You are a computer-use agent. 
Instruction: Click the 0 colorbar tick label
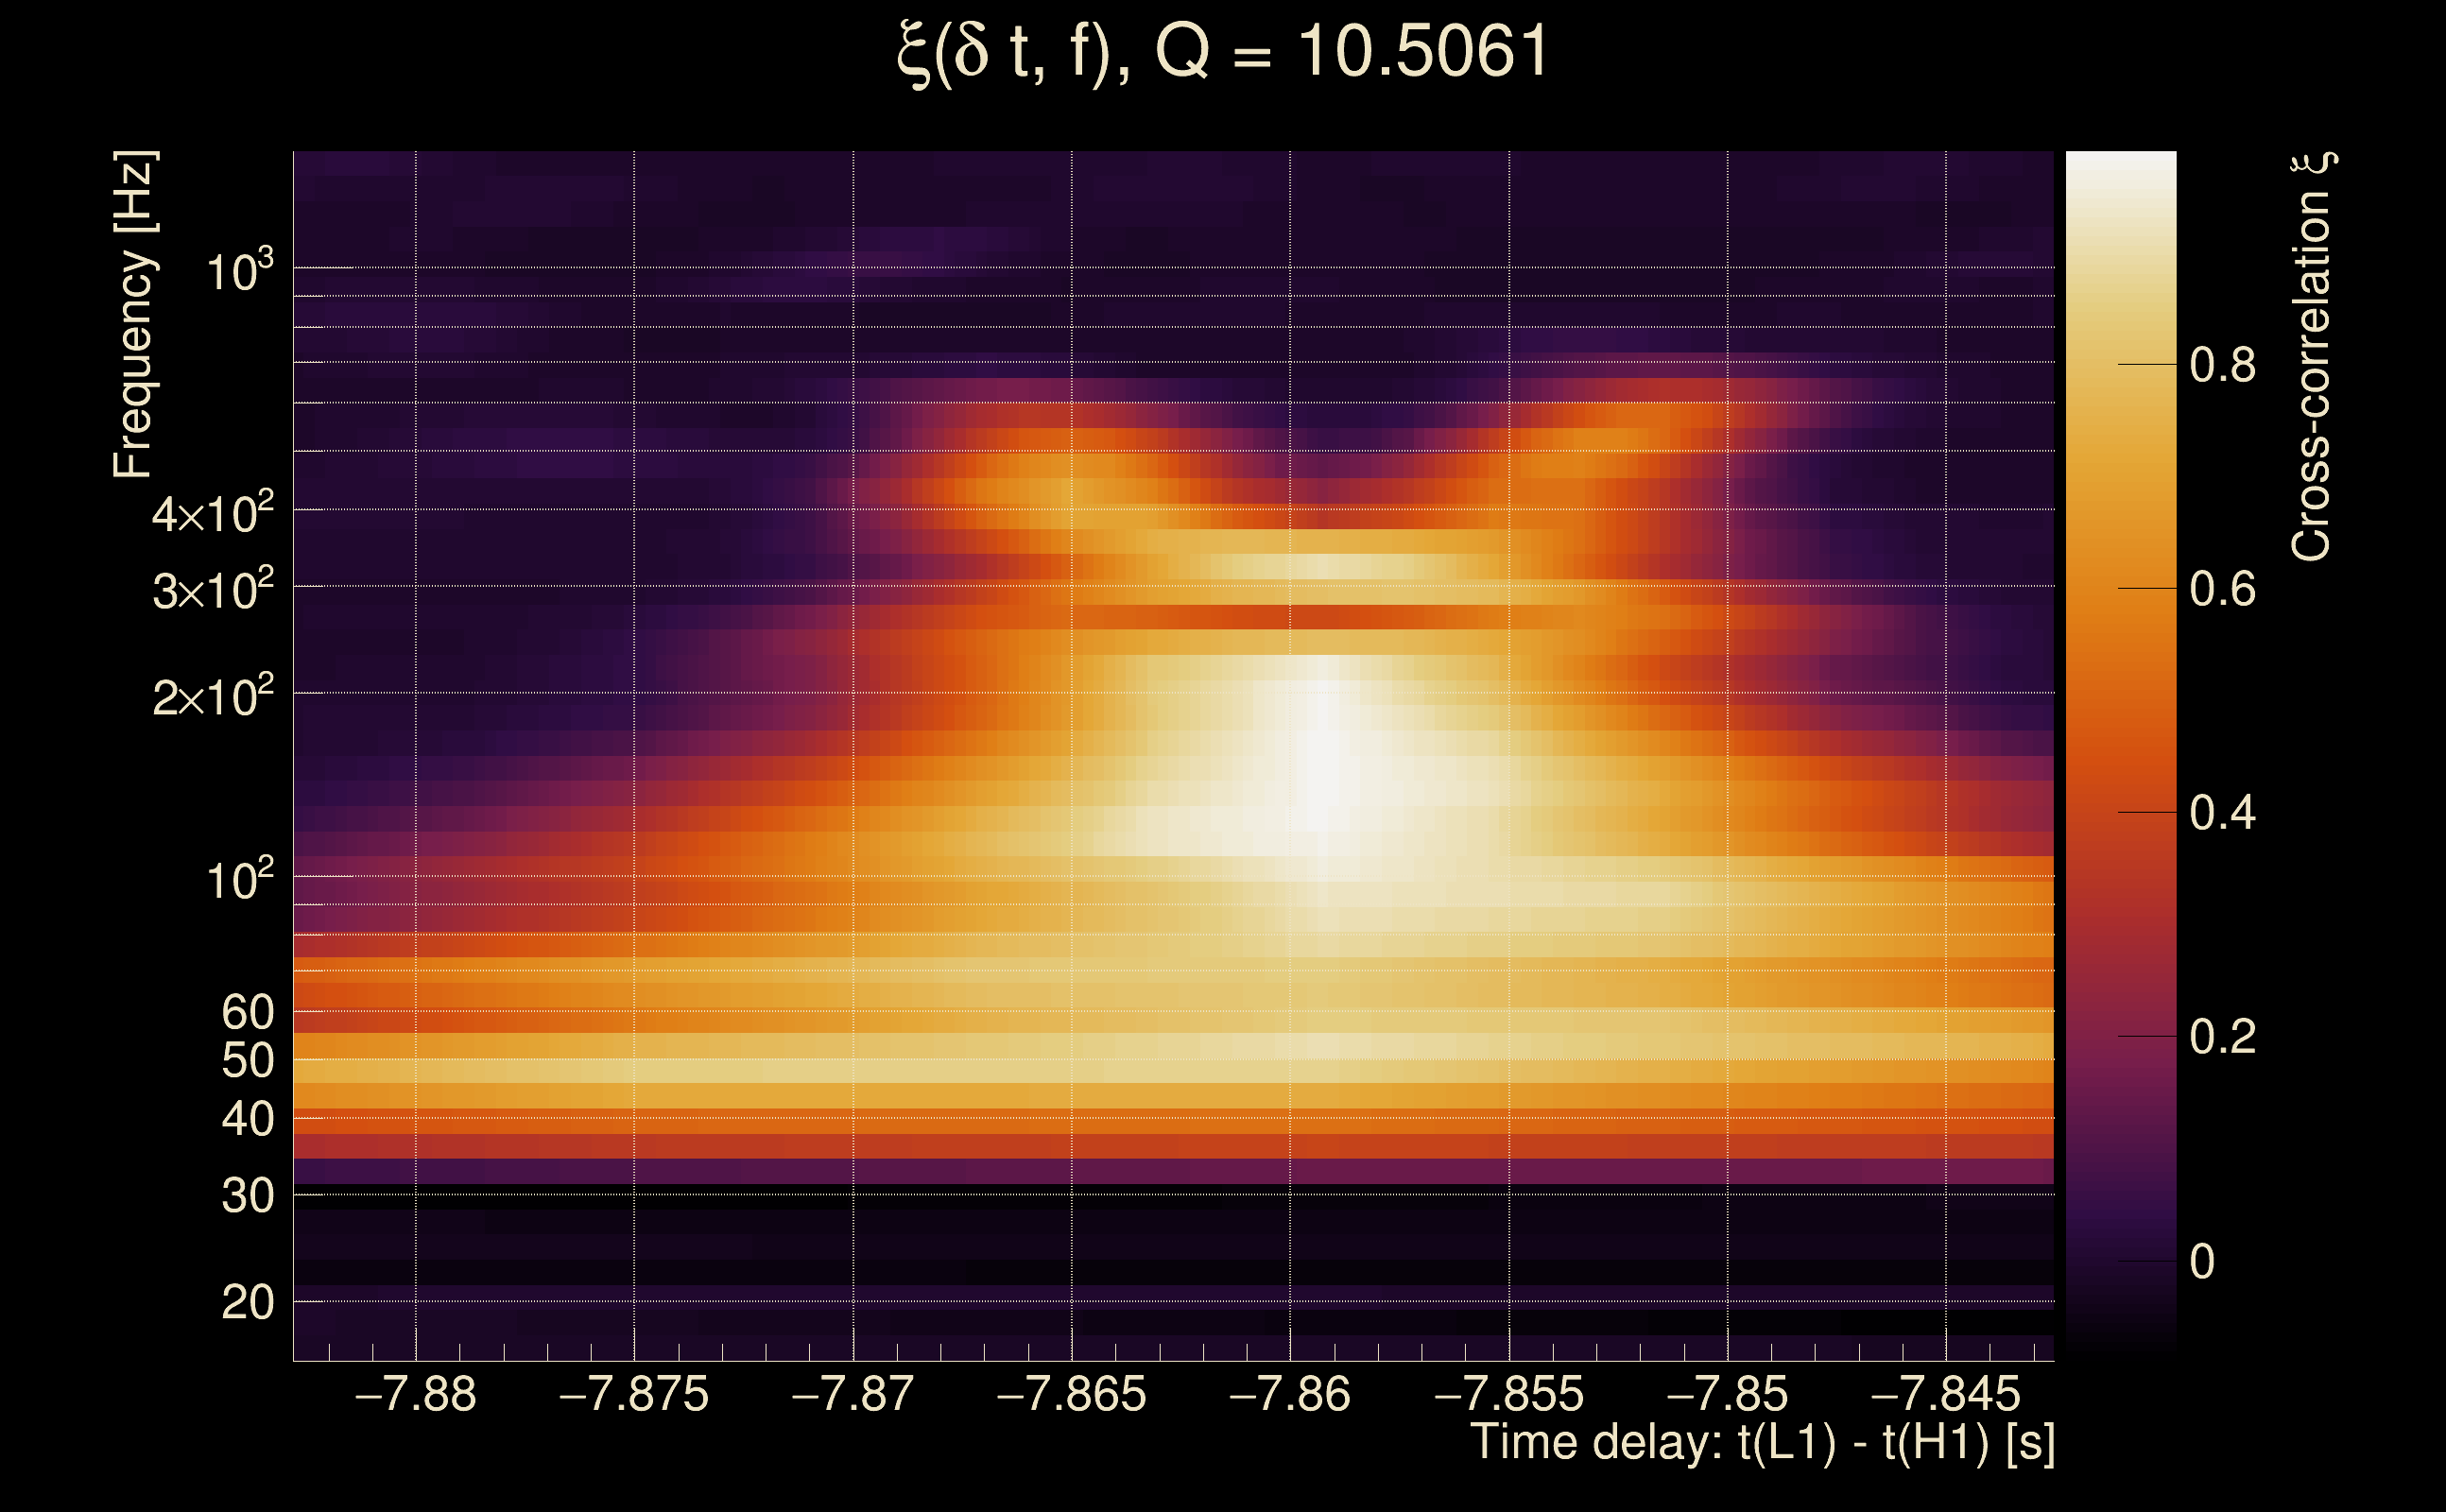point(2201,1262)
